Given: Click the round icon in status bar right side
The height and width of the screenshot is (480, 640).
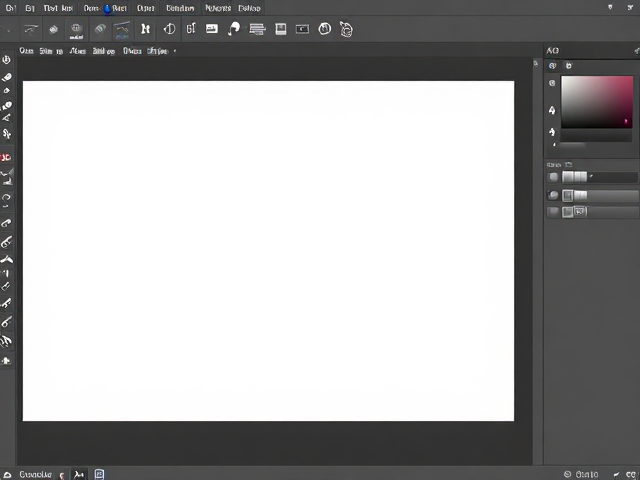Looking at the screenshot, I should tap(567, 474).
